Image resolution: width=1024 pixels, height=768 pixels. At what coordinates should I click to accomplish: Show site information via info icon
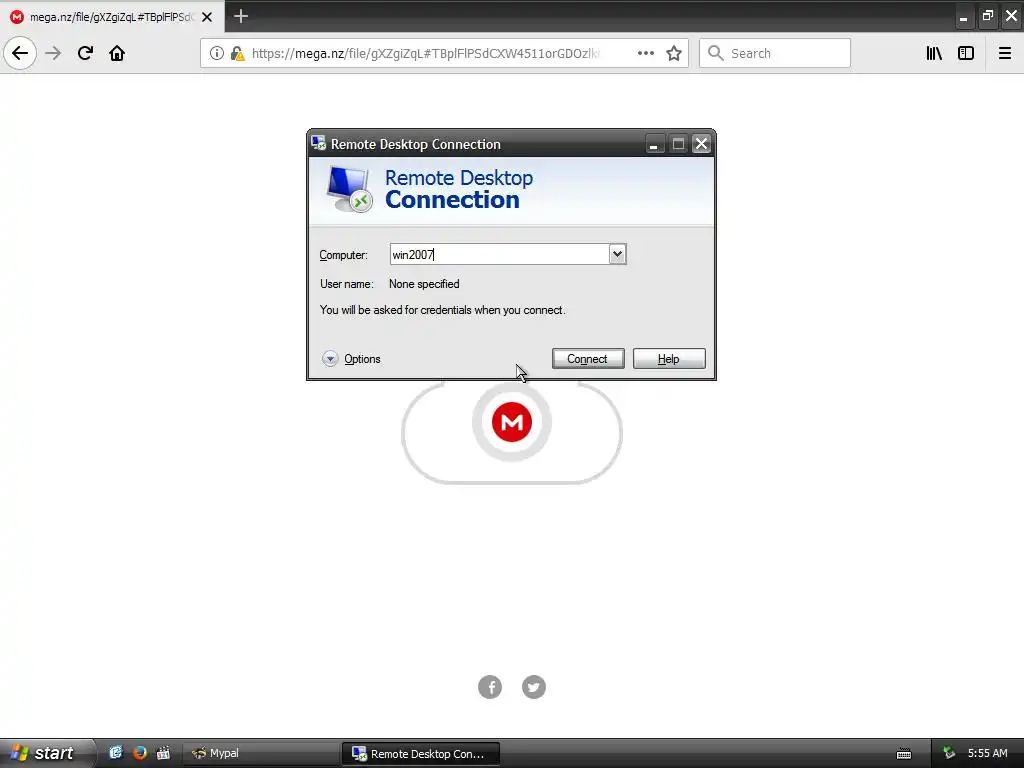pos(217,54)
